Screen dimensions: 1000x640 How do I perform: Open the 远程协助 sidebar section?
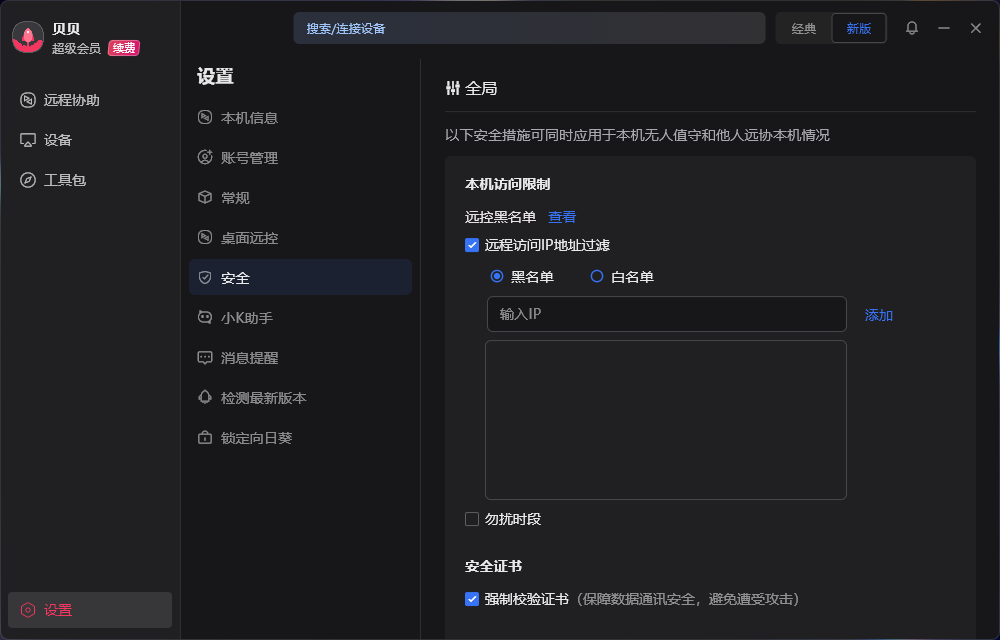[x=71, y=100]
